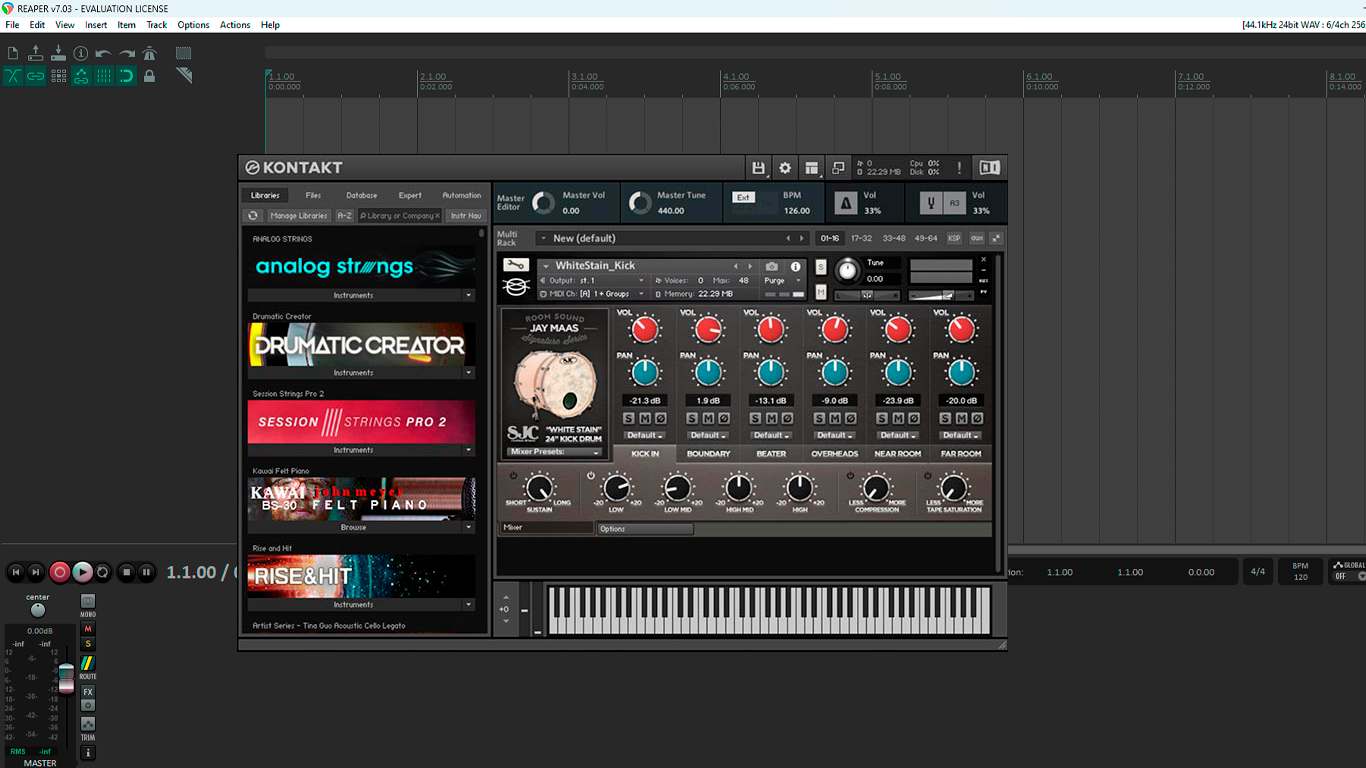
Task: Click the KICK IN volume knob
Action: (645, 329)
